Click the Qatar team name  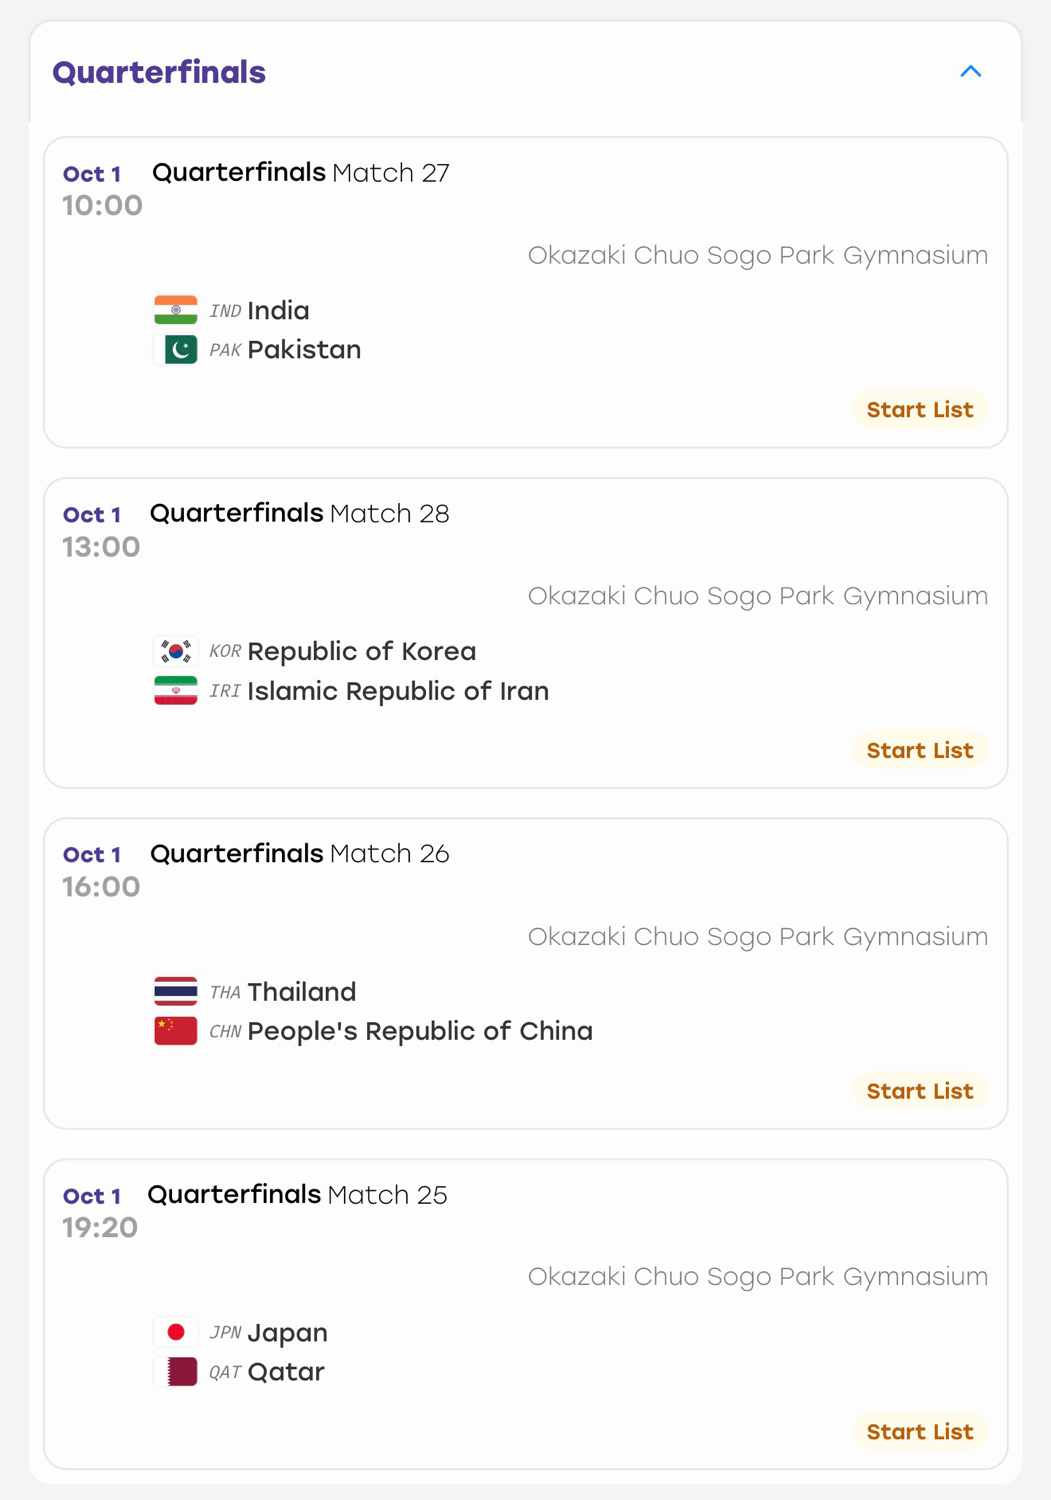pos(286,1372)
